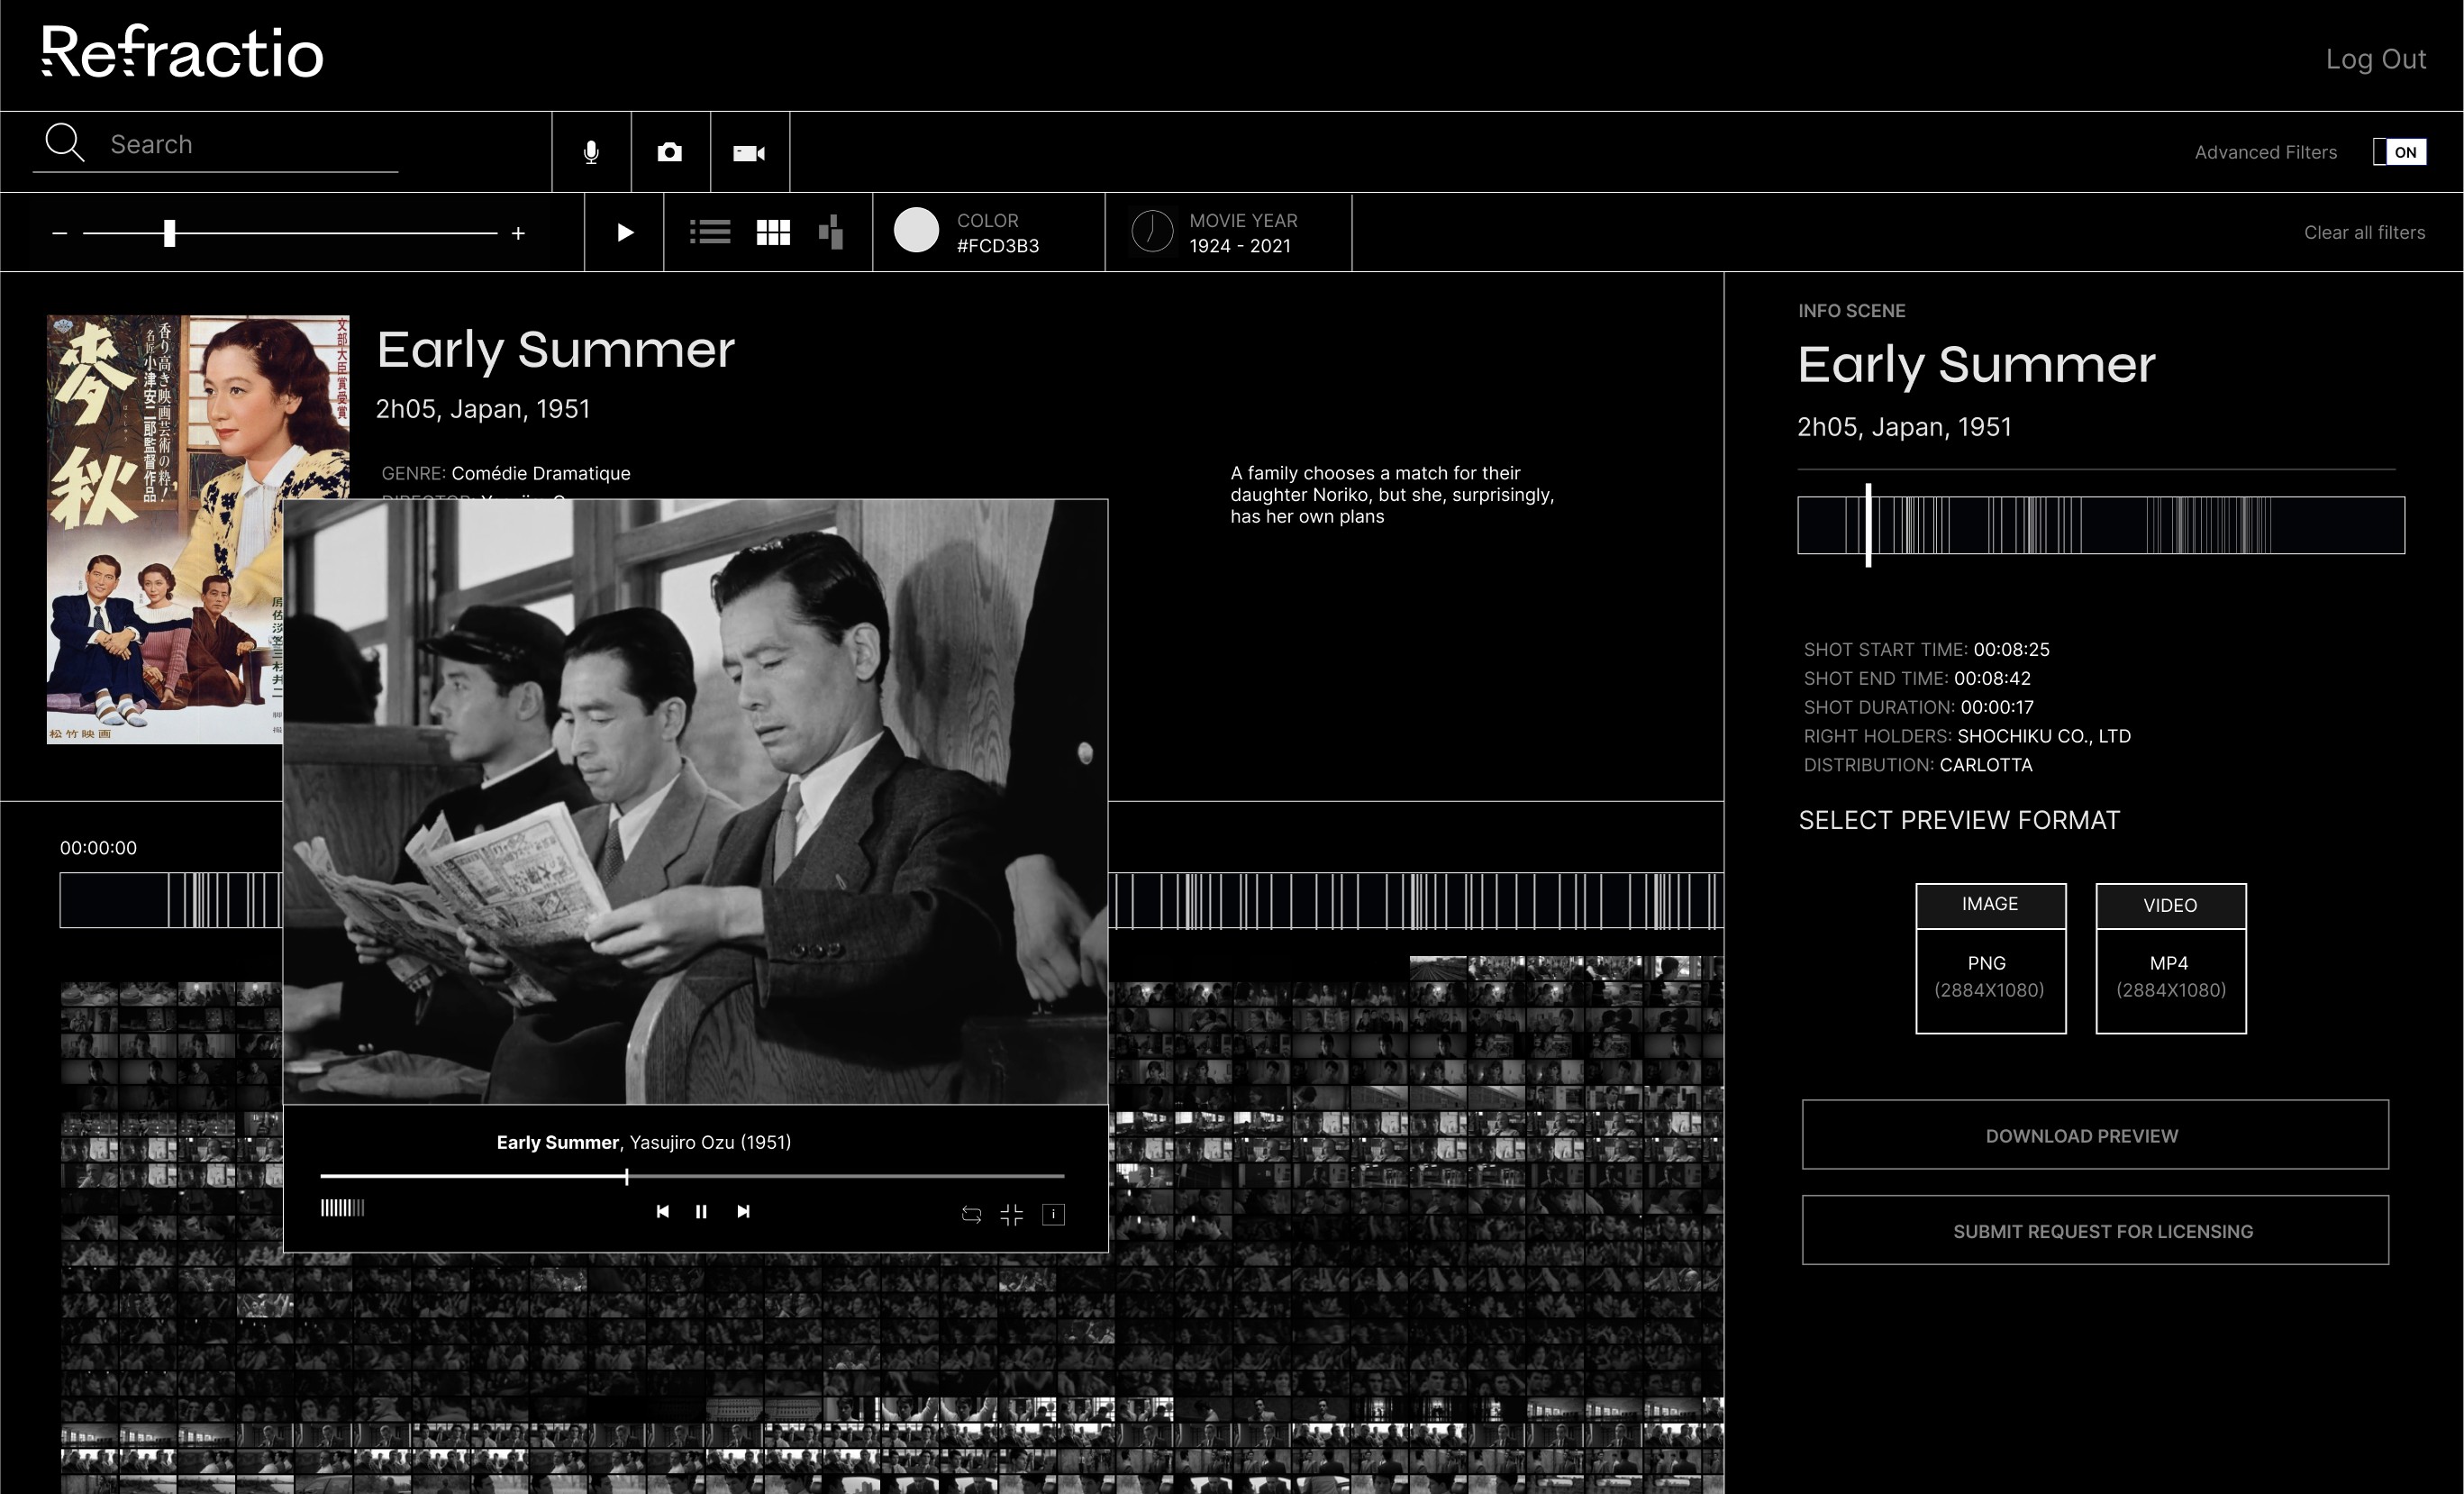The image size is (2464, 1494).
Task: Click the video camera search icon
Action: (749, 153)
